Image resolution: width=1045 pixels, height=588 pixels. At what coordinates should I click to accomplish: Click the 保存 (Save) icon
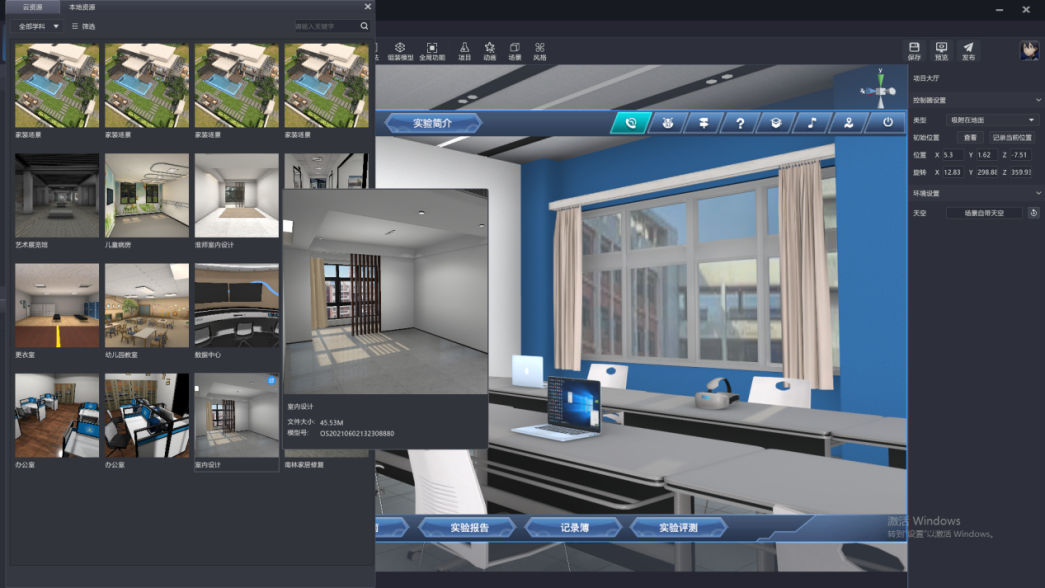click(x=914, y=50)
